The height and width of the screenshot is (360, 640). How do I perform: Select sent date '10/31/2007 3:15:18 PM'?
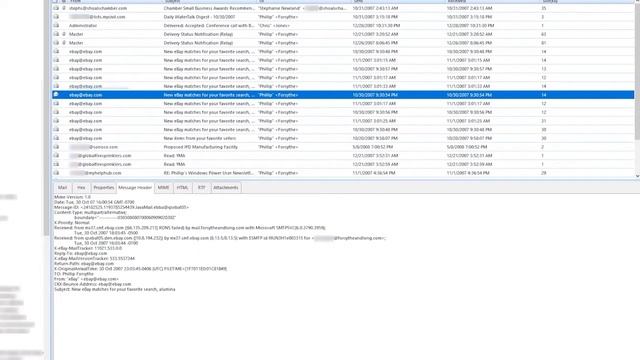coord(376,17)
